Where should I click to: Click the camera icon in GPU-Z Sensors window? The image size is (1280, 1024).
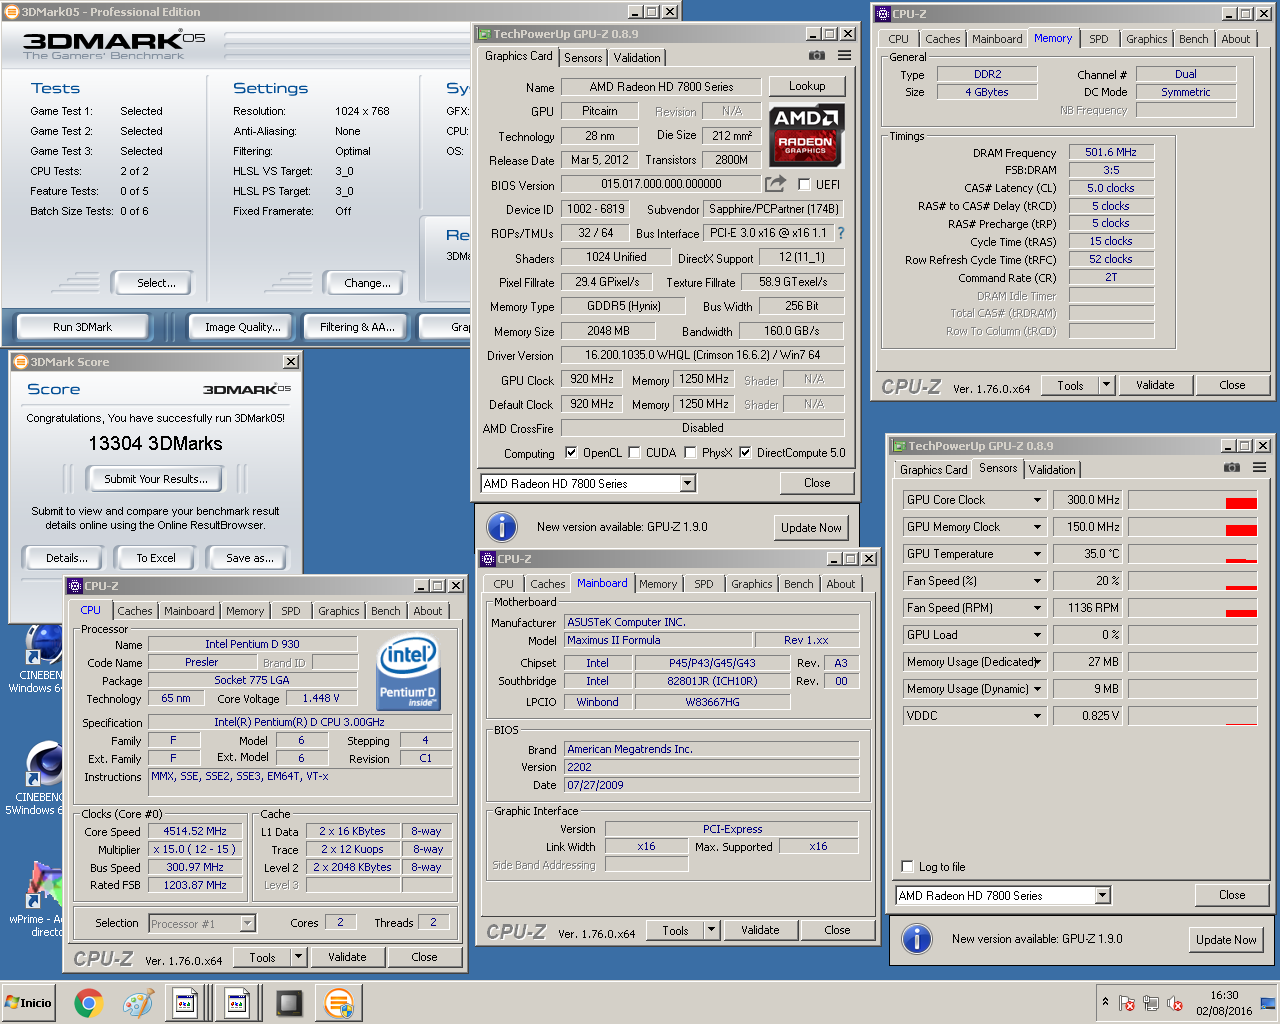point(1232,467)
